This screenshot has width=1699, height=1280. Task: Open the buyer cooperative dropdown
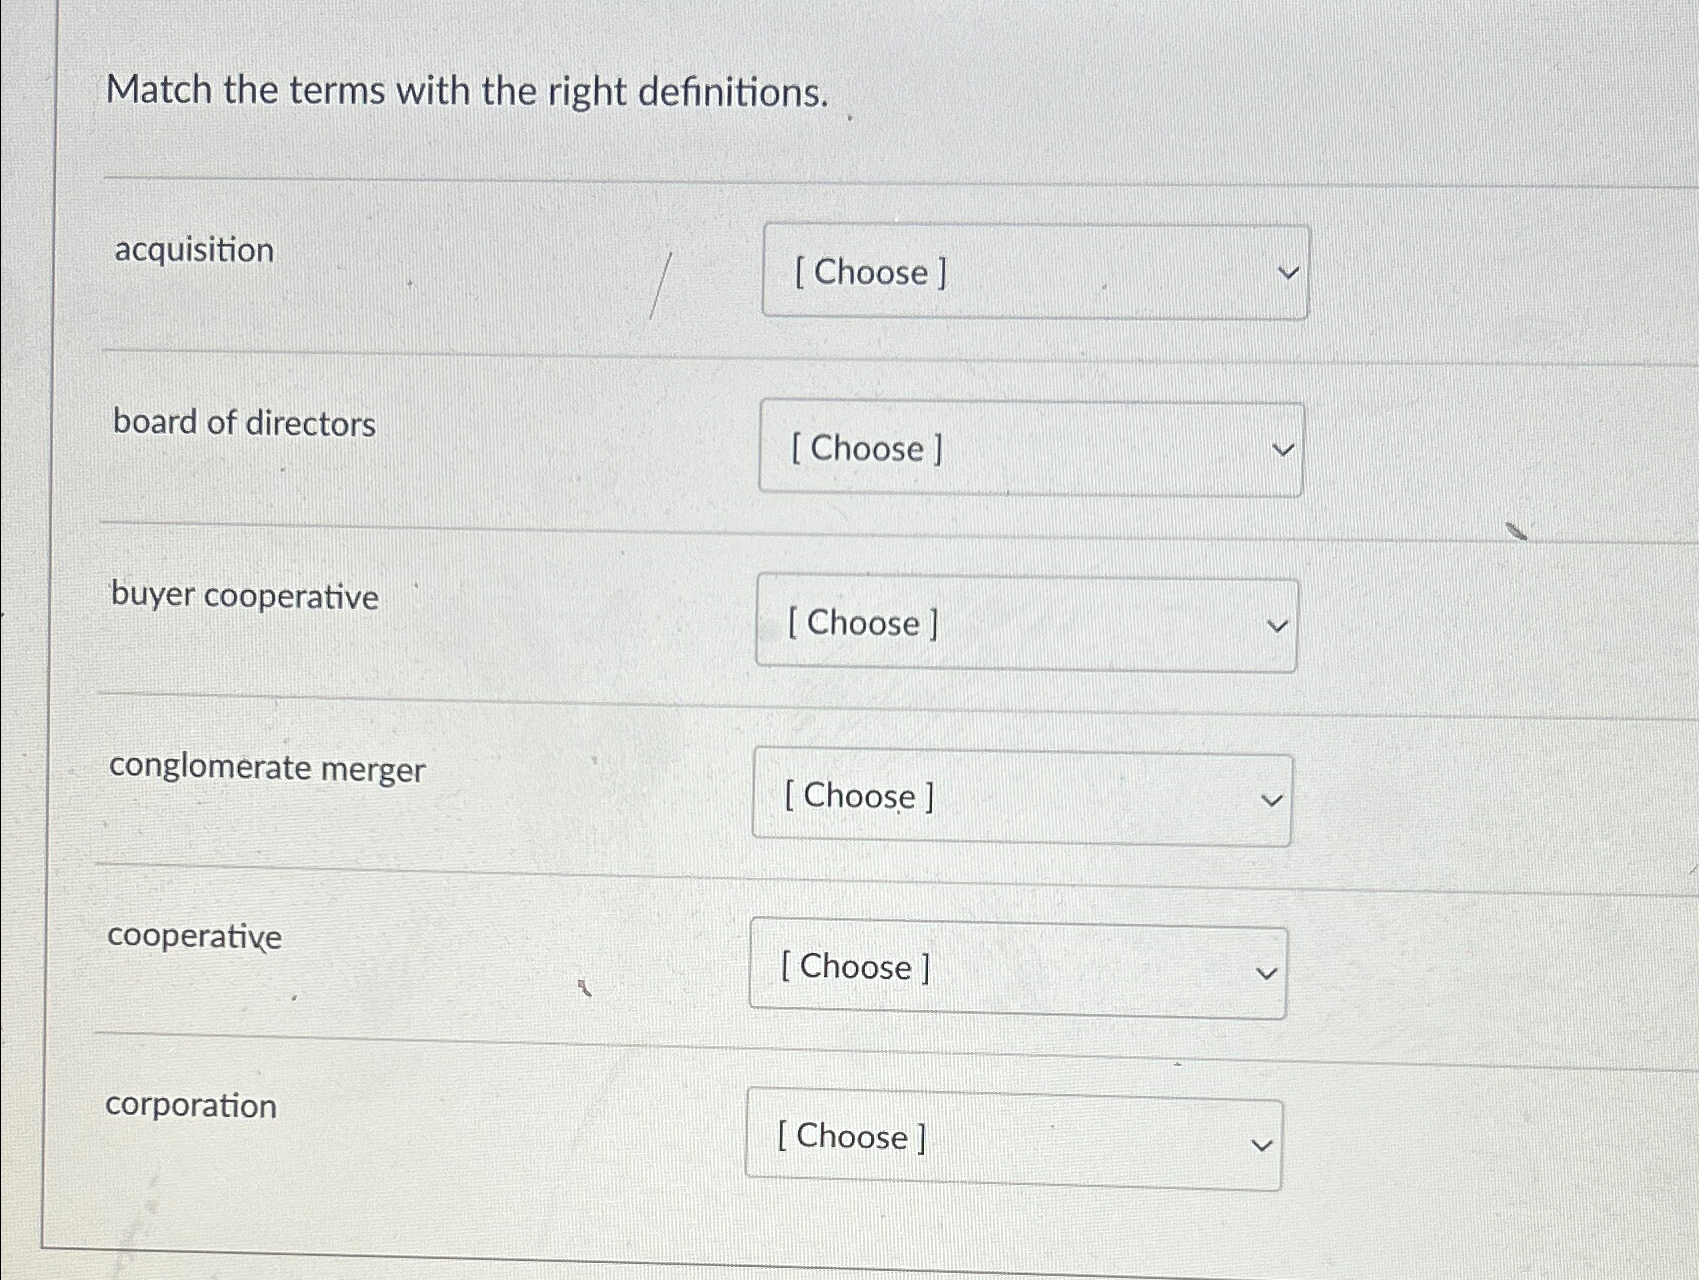[x=1025, y=623]
